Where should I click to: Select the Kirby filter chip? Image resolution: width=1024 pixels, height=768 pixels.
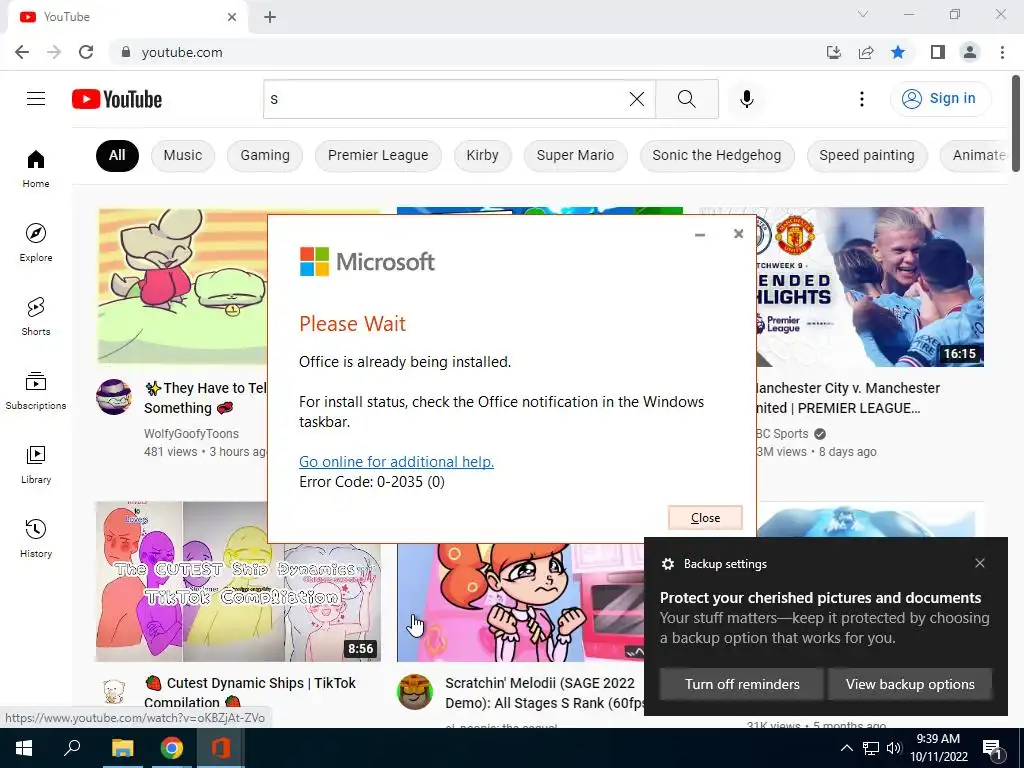[483, 155]
